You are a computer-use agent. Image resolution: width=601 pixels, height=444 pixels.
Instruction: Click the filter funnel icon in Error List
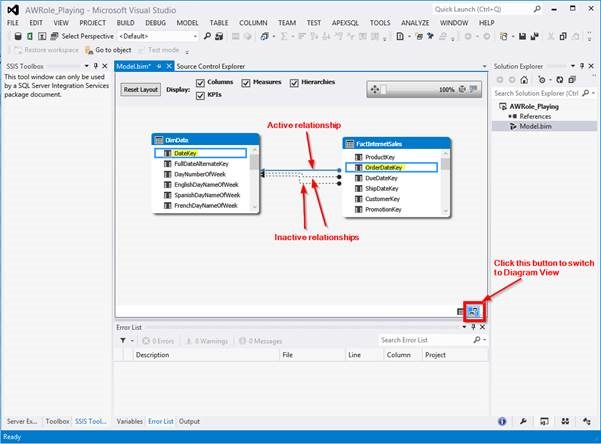pyautogui.click(x=123, y=340)
